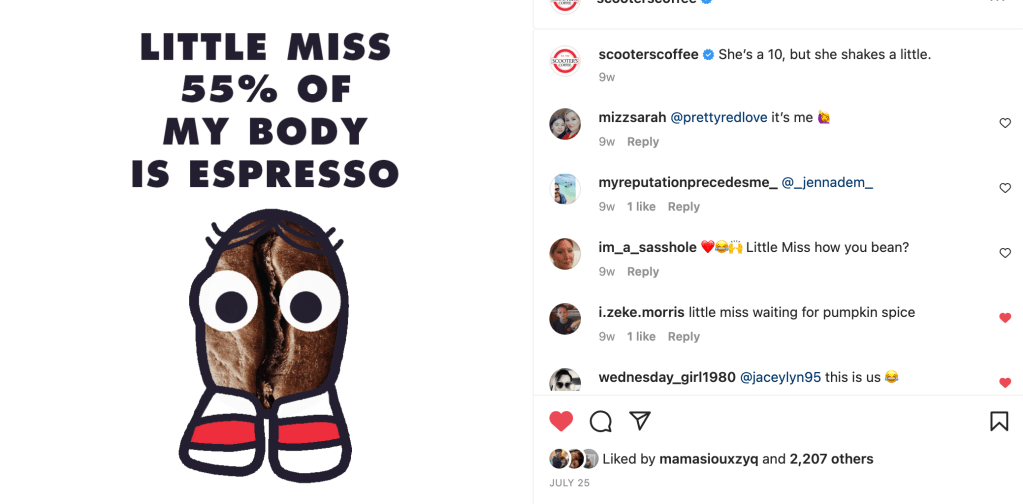Screen dimensions: 1023x504
Task: Unlike wednesday_girl1980 comment red heart
Action: pyautogui.click(x=1005, y=383)
